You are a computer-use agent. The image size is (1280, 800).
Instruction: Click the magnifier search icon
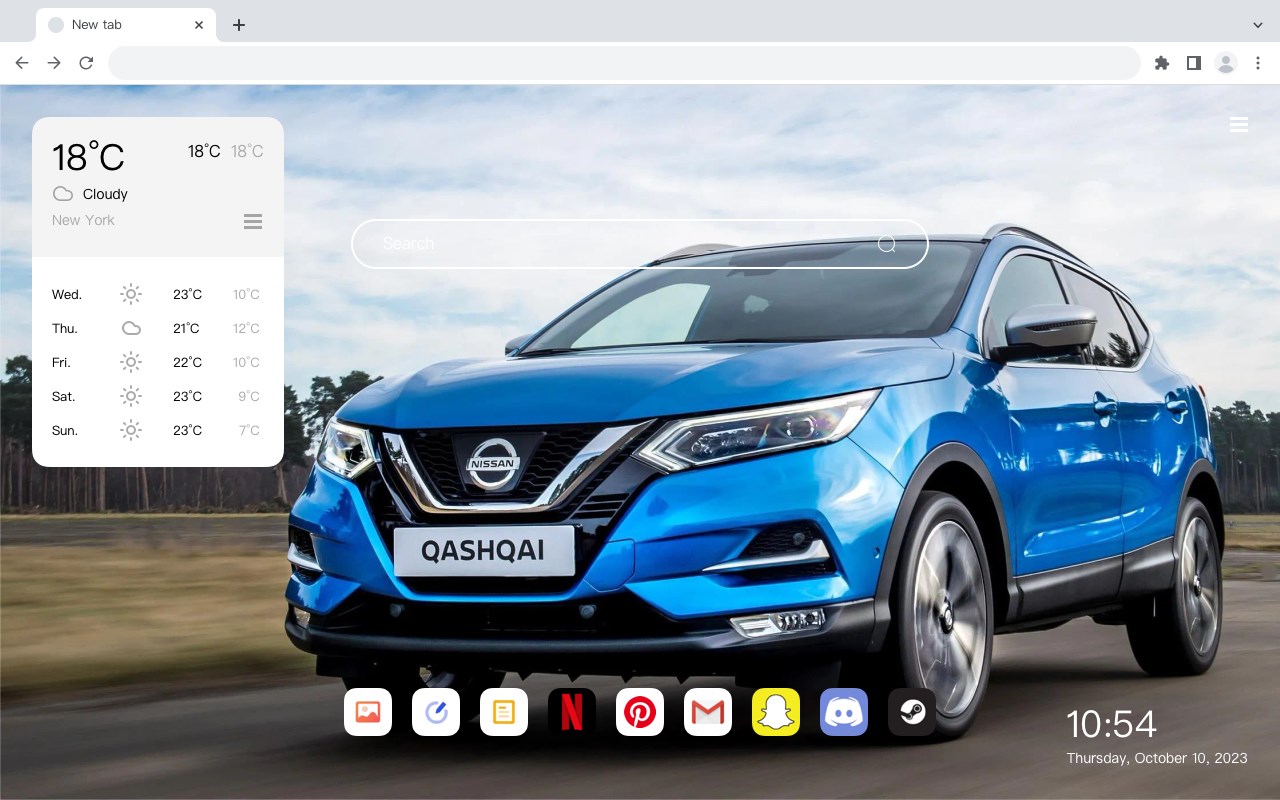886,244
